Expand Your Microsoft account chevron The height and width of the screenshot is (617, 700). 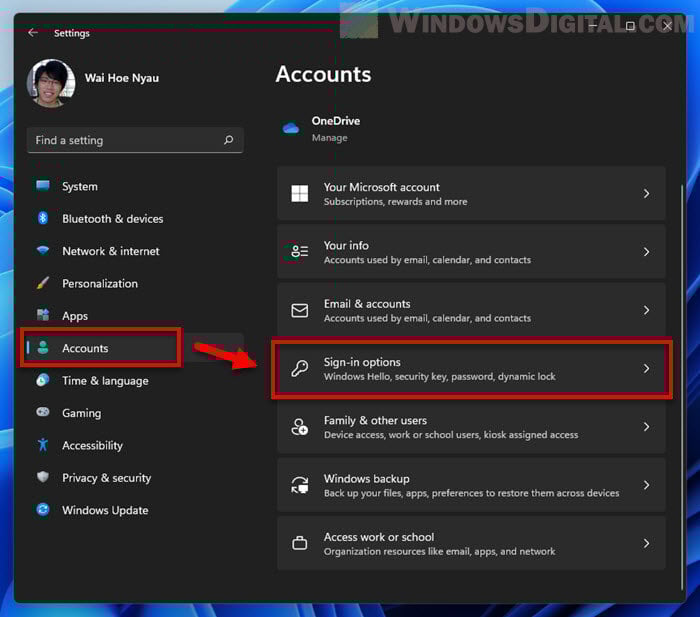coord(646,194)
